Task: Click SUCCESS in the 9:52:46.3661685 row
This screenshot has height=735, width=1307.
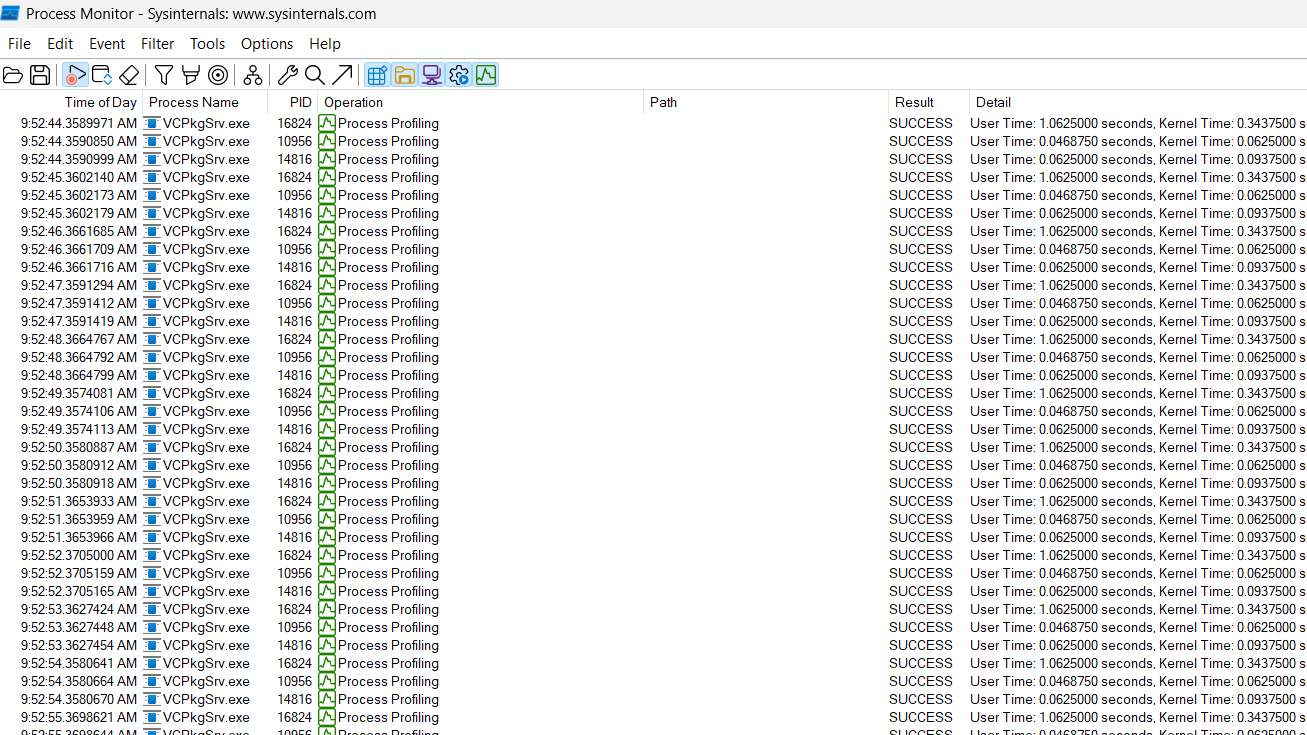Action: pos(921,231)
